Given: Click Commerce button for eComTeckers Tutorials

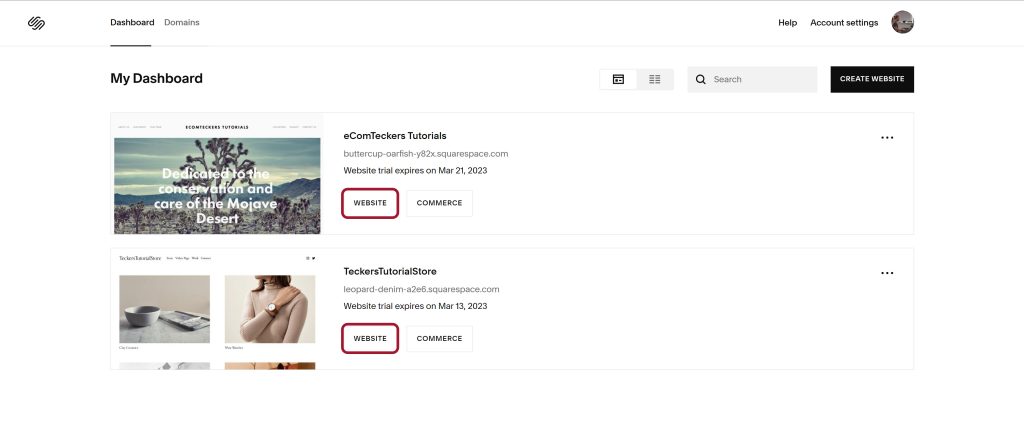Looking at the screenshot, I should 440,203.
